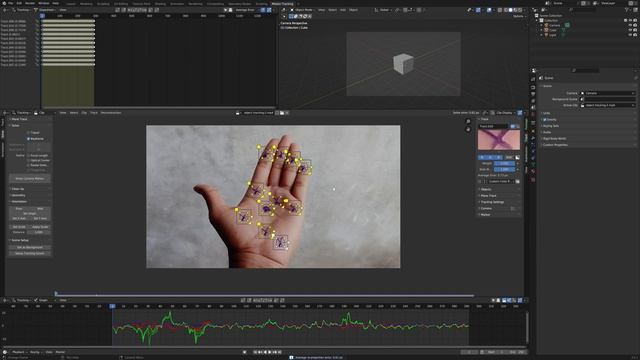Switch viewport shading to rendered
Viewport: 640px width, 360px height.
[520, 10]
